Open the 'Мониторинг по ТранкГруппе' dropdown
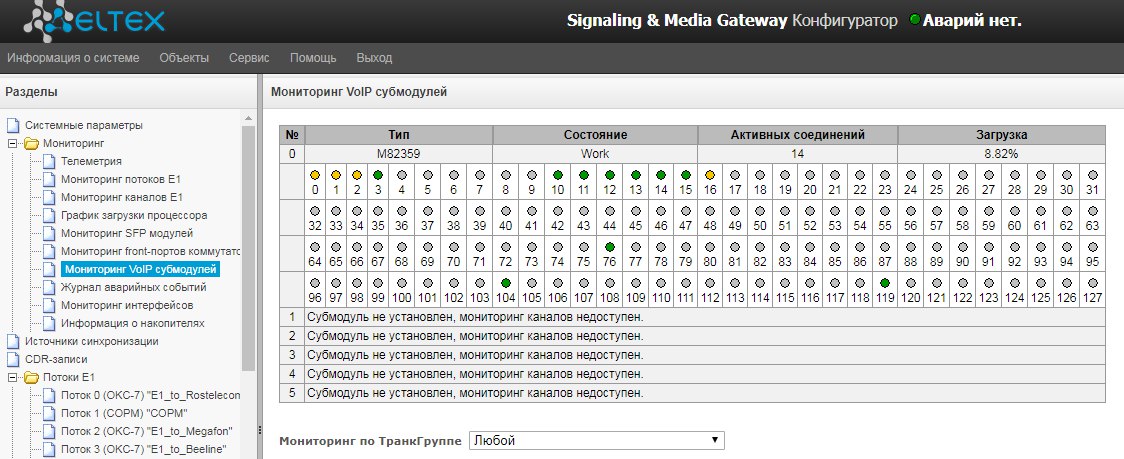The width and height of the screenshot is (1124, 459). point(597,440)
